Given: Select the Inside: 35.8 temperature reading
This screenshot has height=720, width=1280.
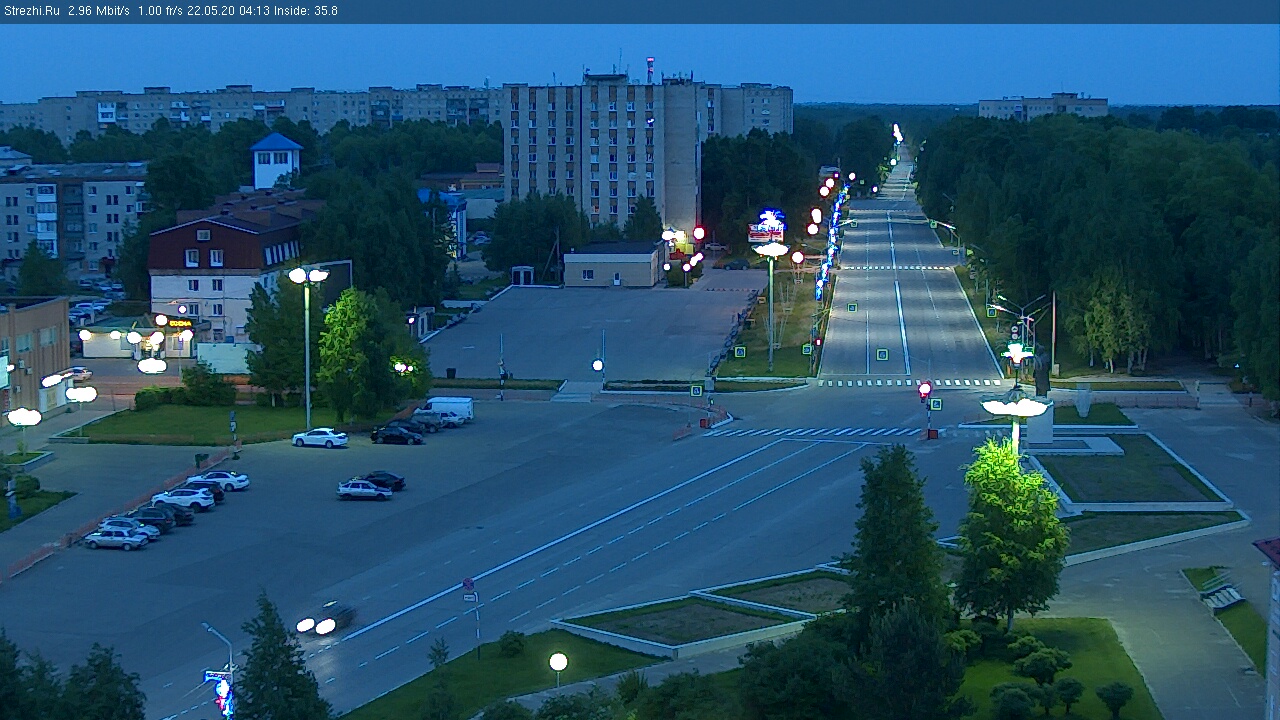Looking at the screenshot, I should (305, 11).
